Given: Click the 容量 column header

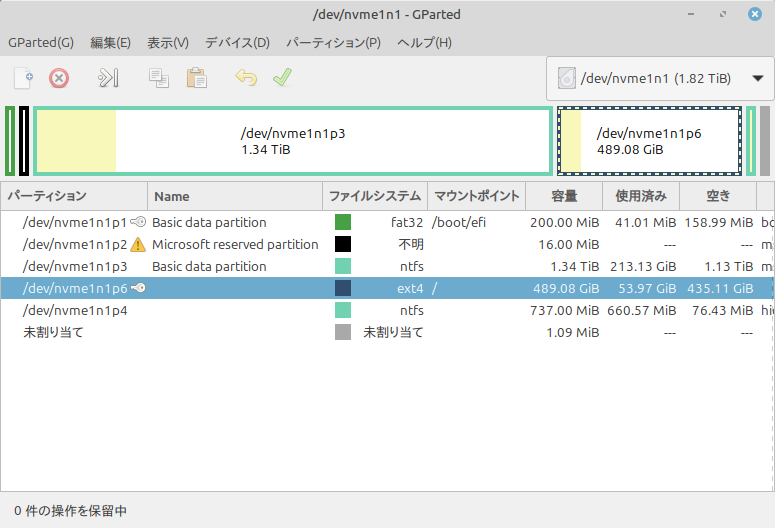Looking at the screenshot, I should 564,196.
